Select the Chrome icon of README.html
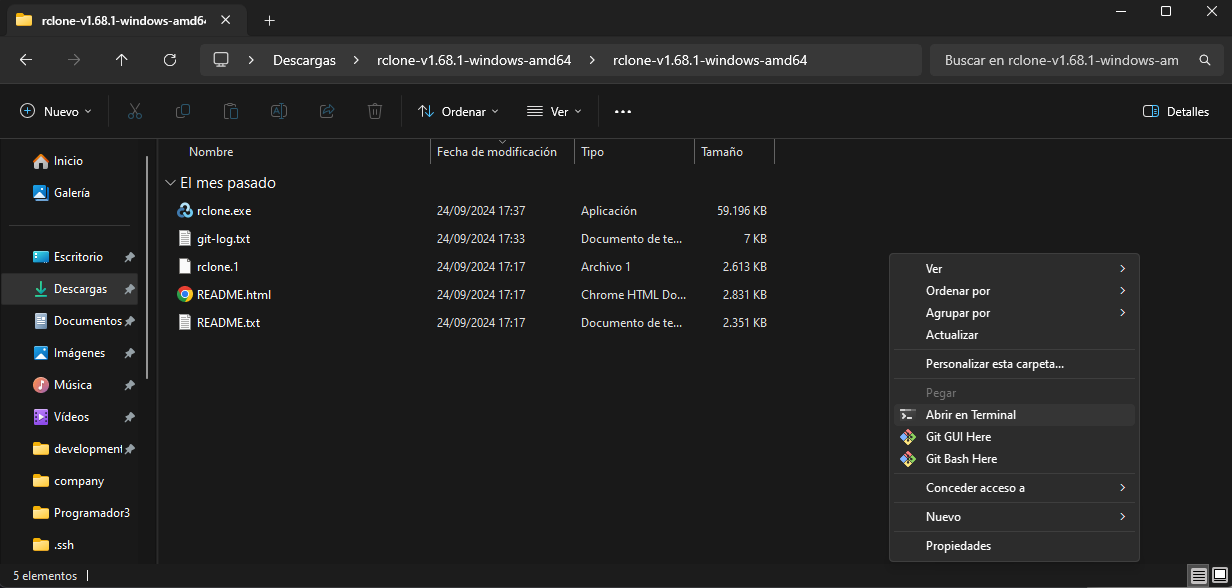 (184, 295)
